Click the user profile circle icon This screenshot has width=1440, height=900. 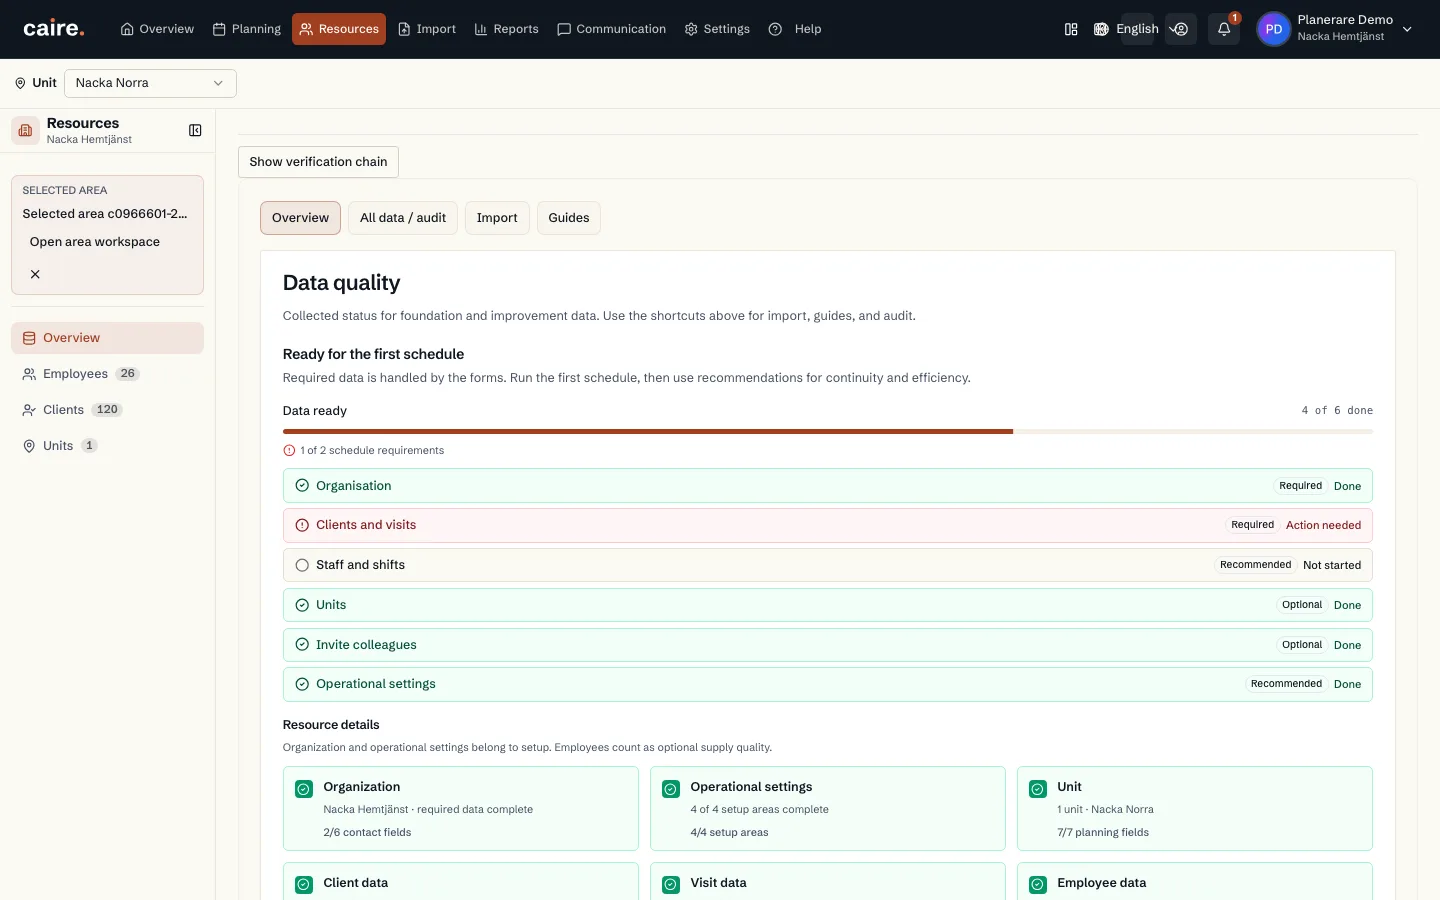(1181, 29)
